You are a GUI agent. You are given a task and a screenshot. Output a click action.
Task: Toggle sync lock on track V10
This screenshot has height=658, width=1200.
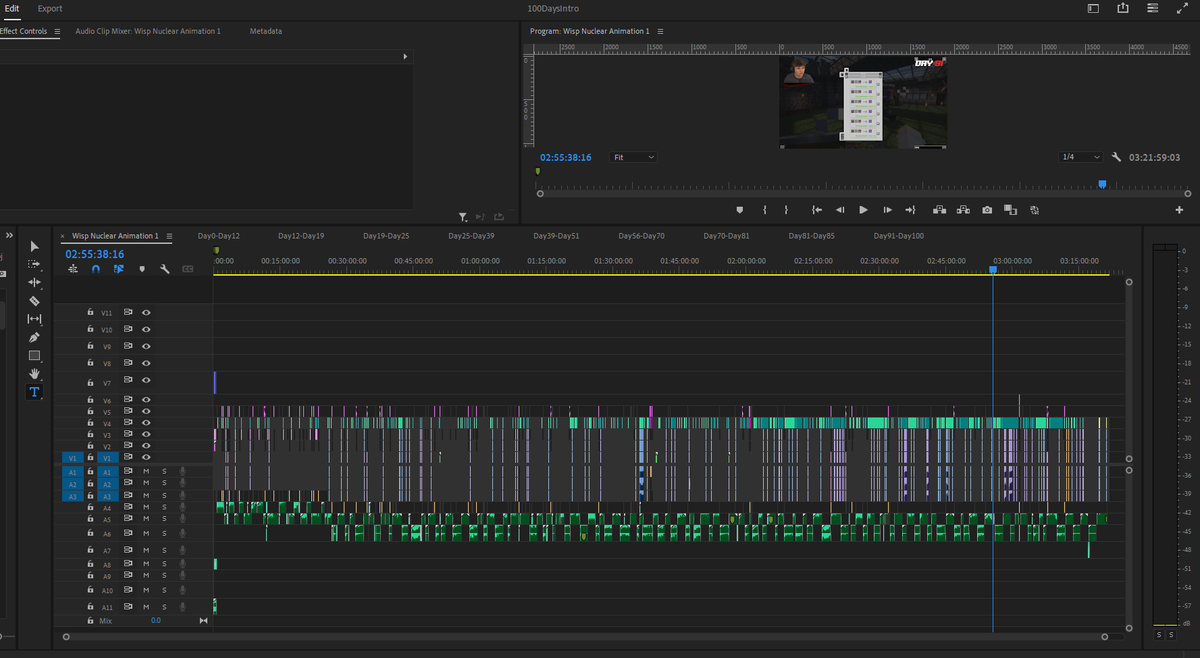[x=128, y=328]
